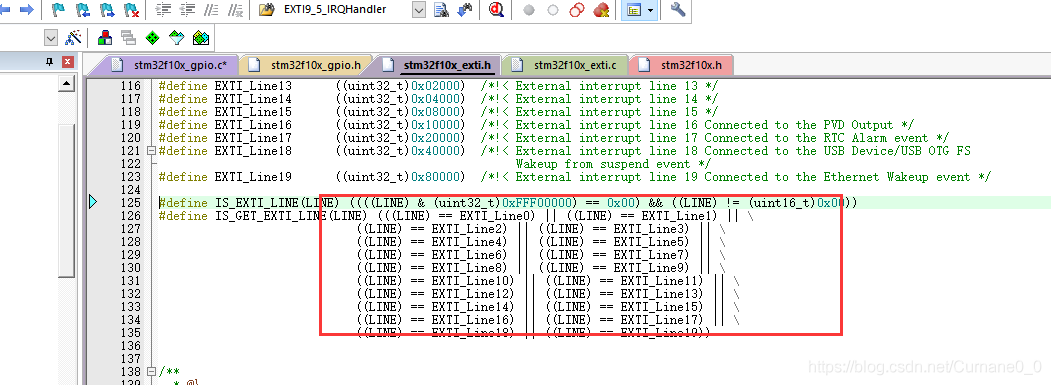Image resolution: width=1051 pixels, height=385 pixels.
Task: Disable all breakpoints with the red rings
Action: [x=577, y=10]
